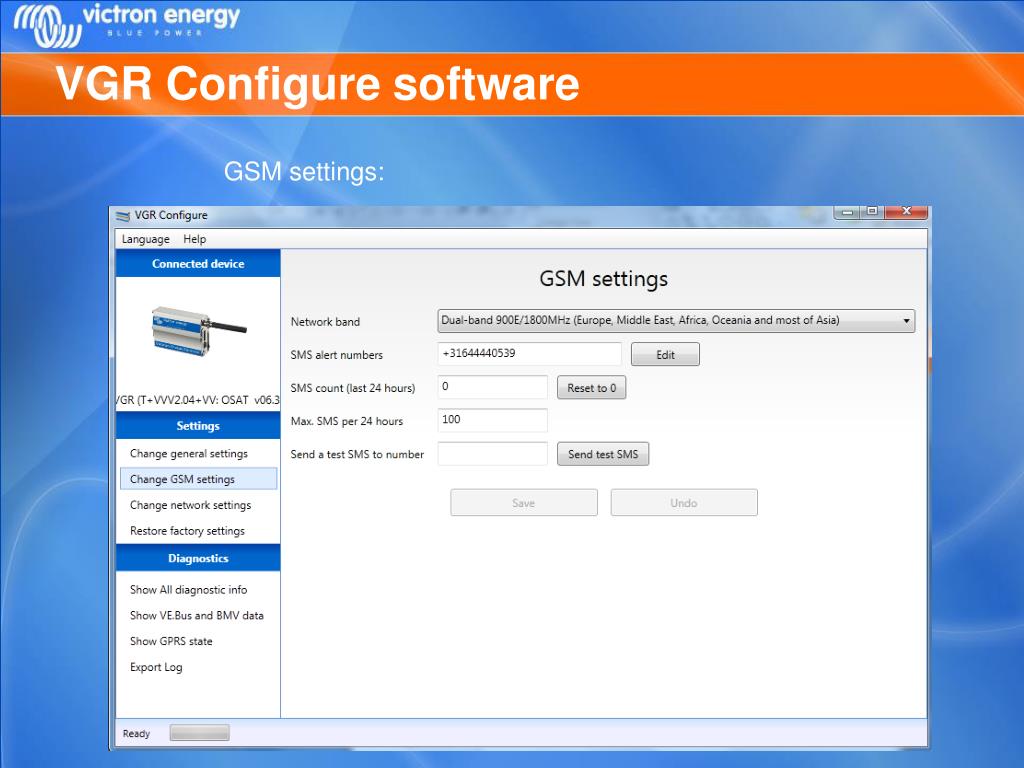Viewport: 1024px width, 768px height.
Task: Click the Diagnostics section header
Action: [x=198, y=558]
